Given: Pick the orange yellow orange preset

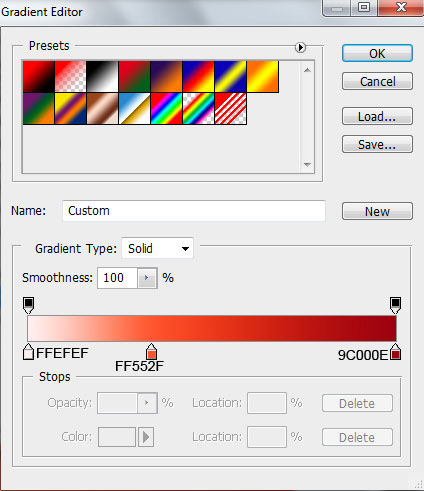Looking at the screenshot, I should click(x=263, y=76).
